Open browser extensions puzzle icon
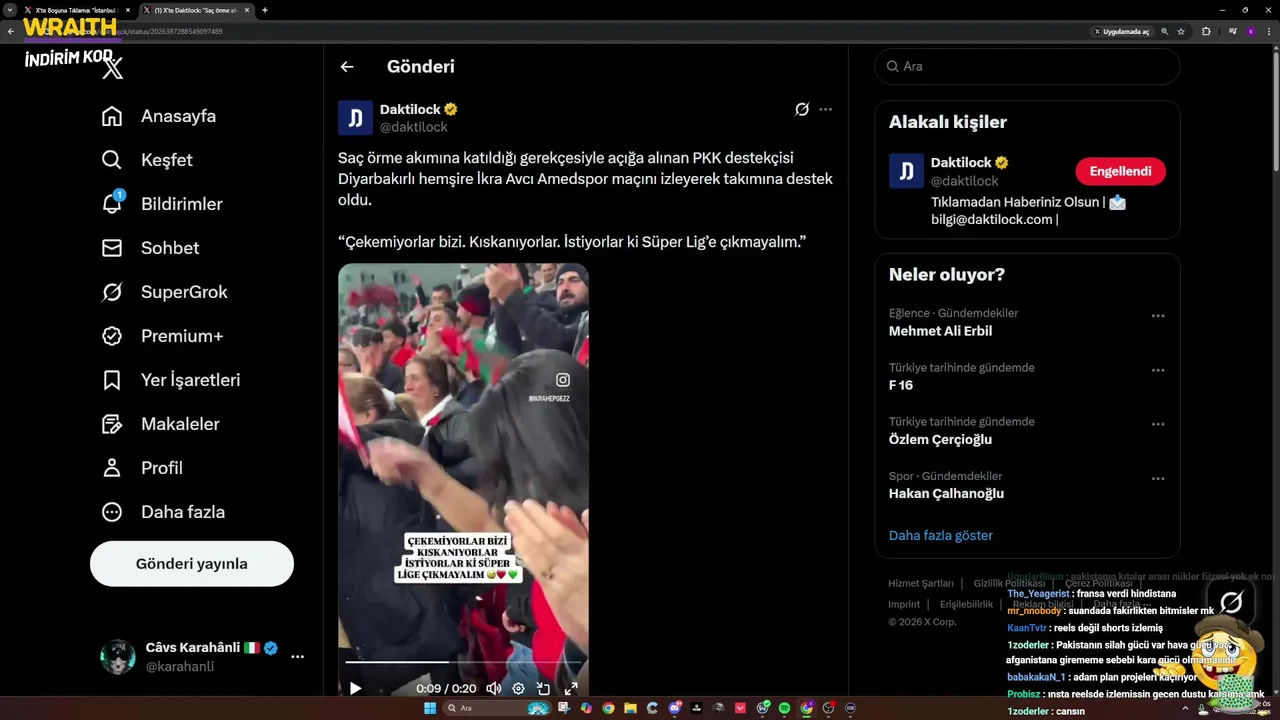1280x720 pixels. point(1206,32)
